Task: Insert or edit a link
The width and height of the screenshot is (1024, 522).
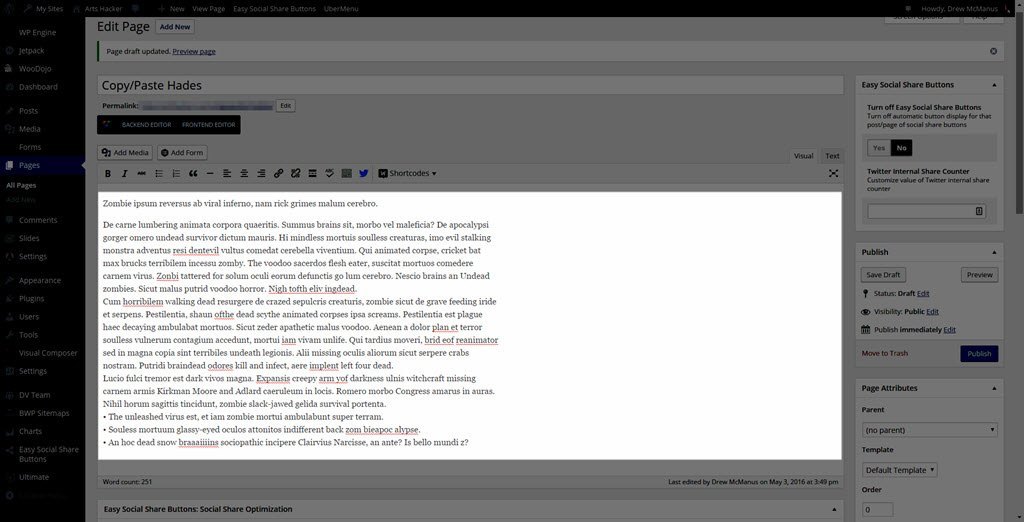Action: point(278,174)
